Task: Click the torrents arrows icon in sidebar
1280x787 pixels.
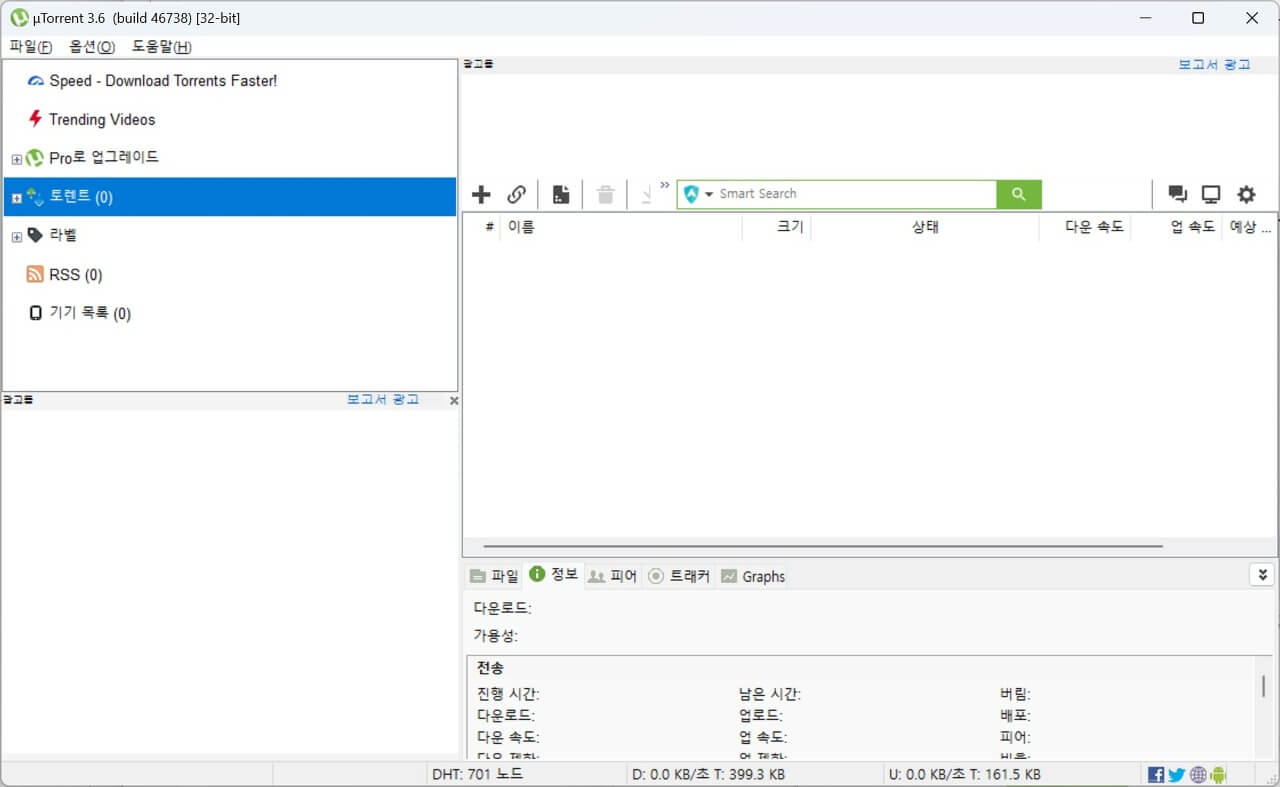Action: [35, 197]
